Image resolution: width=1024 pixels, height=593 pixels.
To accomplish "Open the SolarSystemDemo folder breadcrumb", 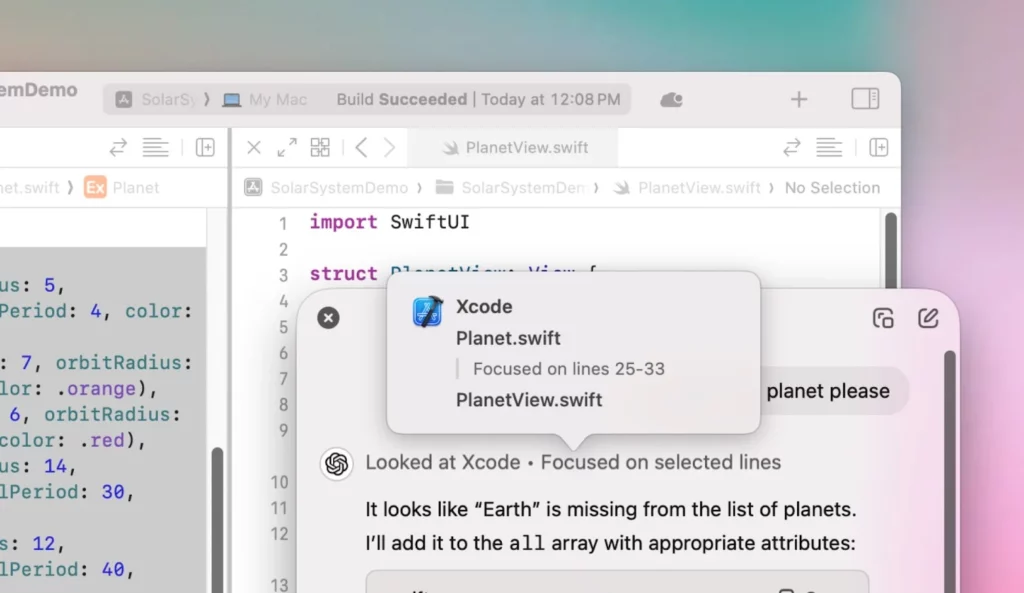I will pyautogui.click(x=511, y=188).
